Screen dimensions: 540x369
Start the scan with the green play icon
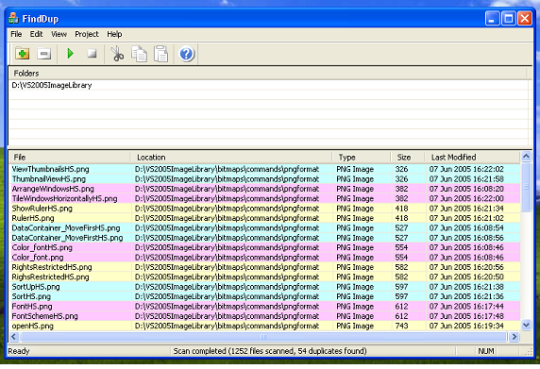71,54
